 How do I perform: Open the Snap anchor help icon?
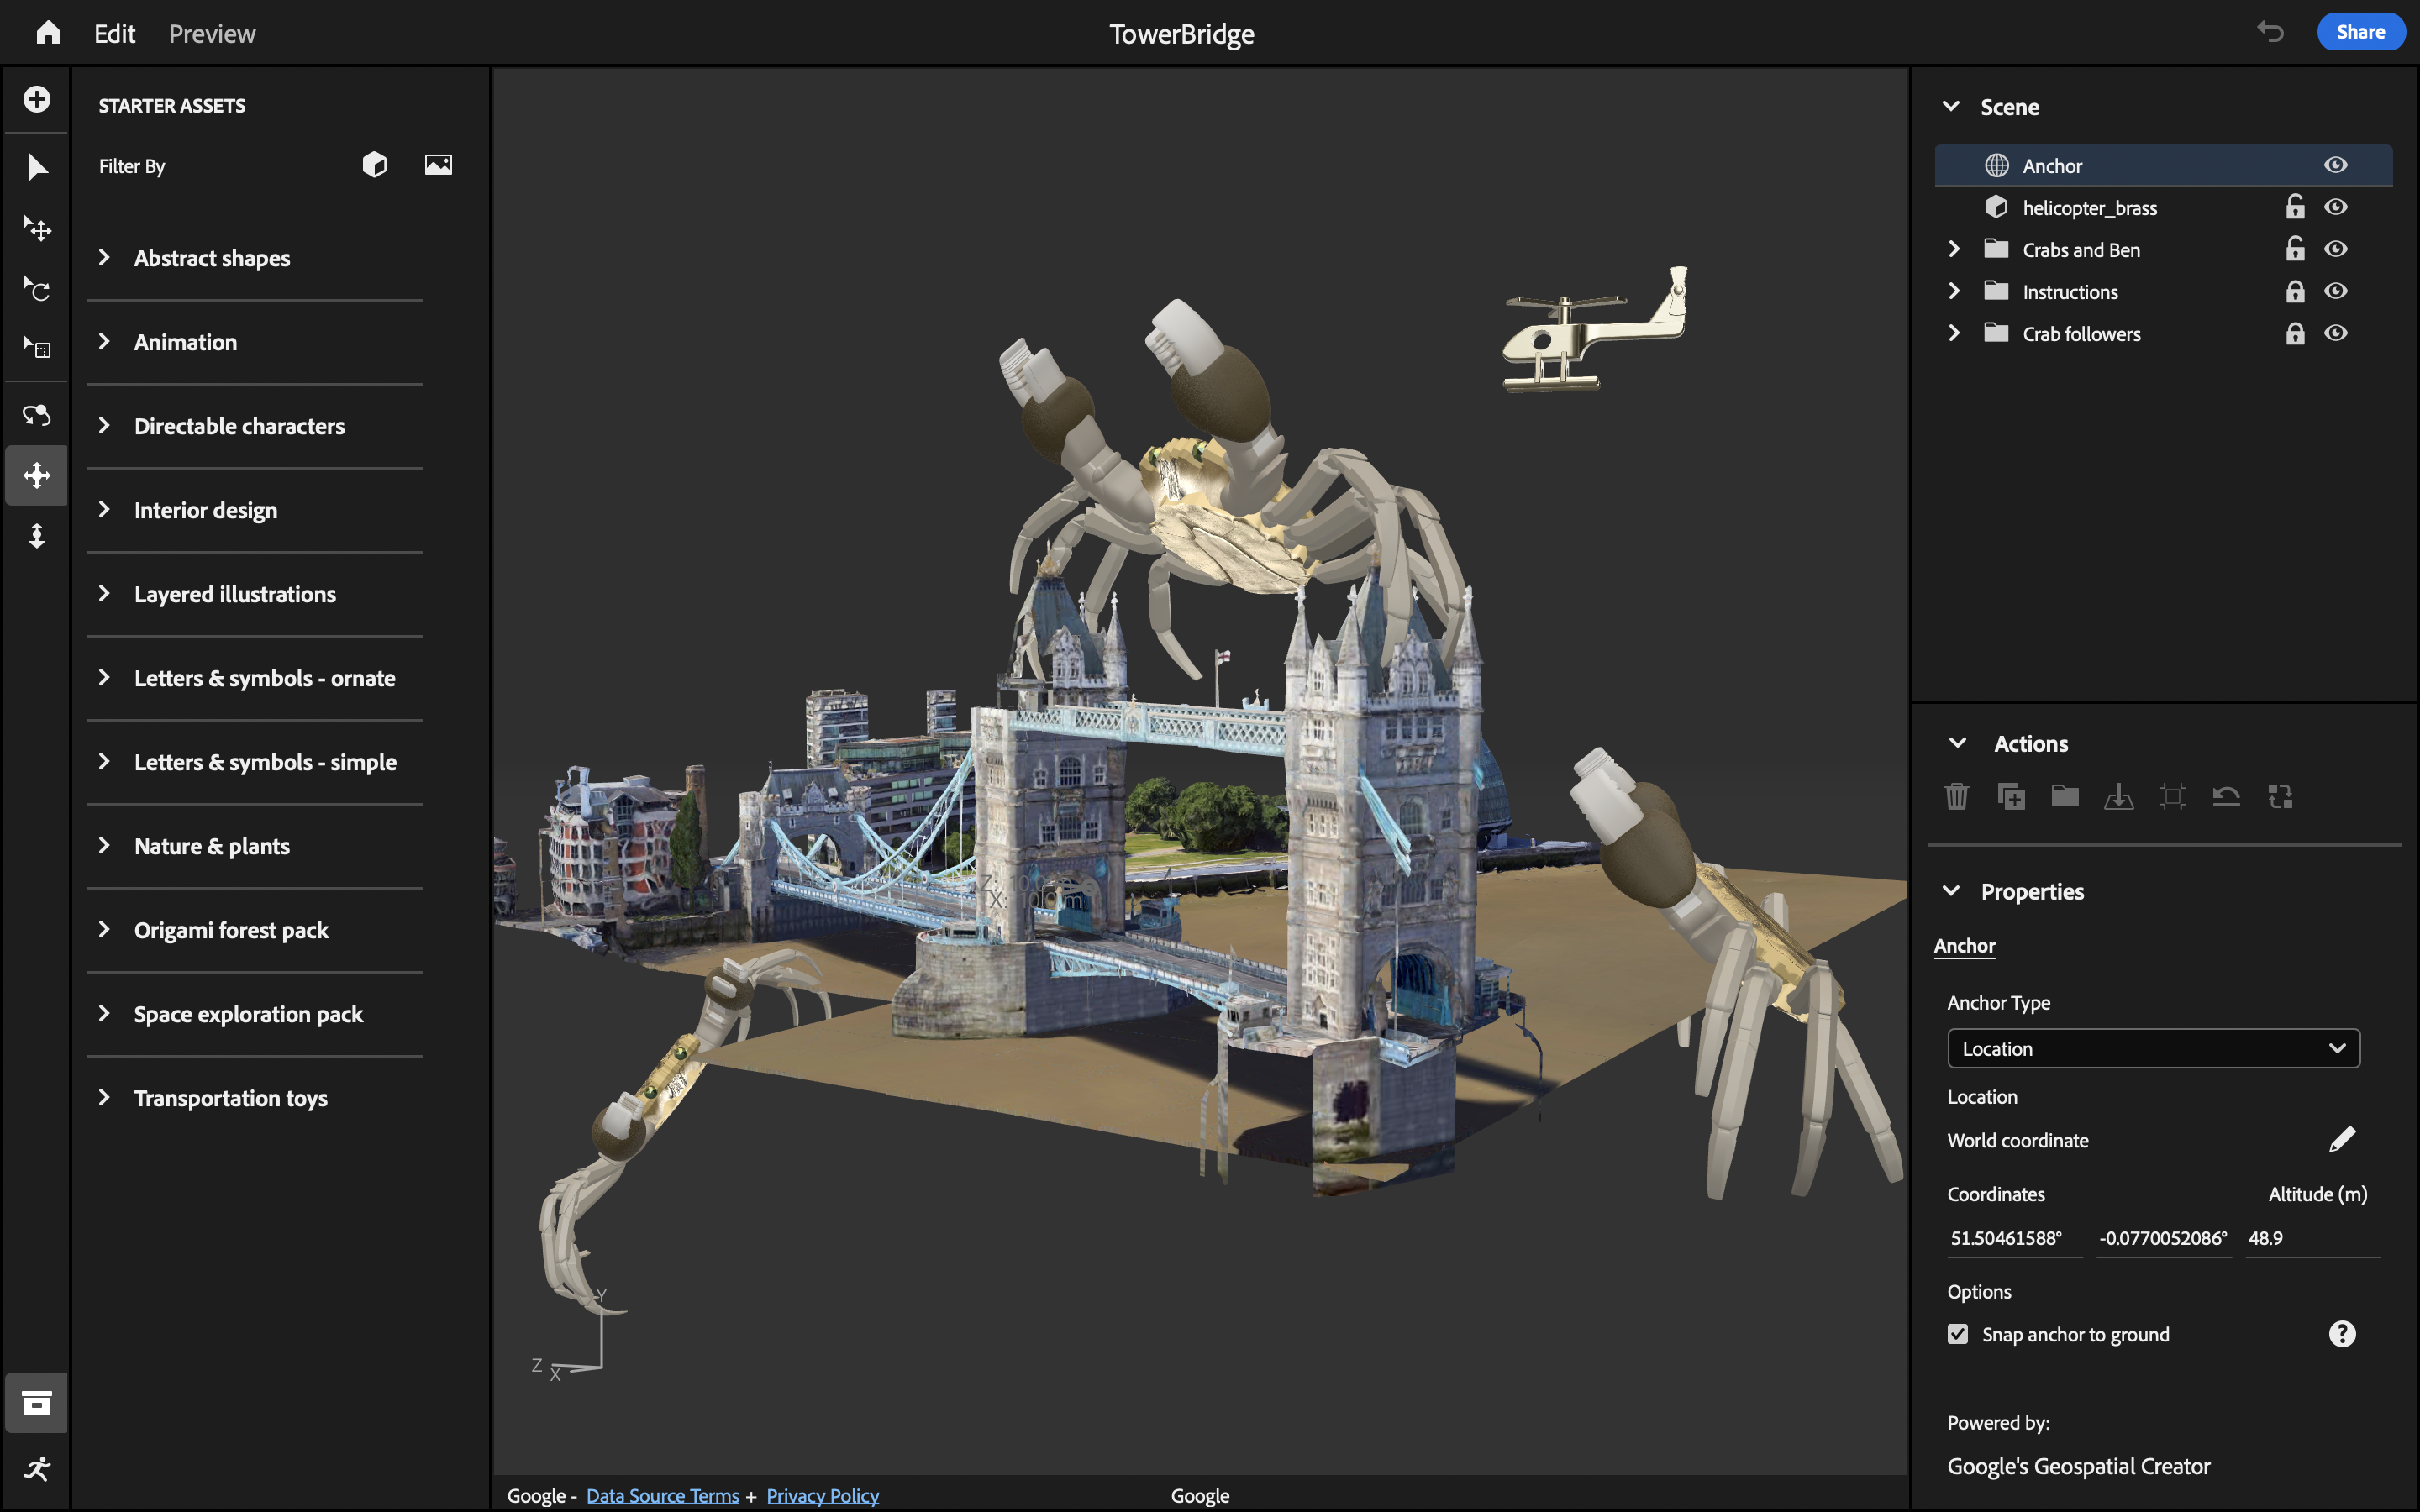2341,1334
